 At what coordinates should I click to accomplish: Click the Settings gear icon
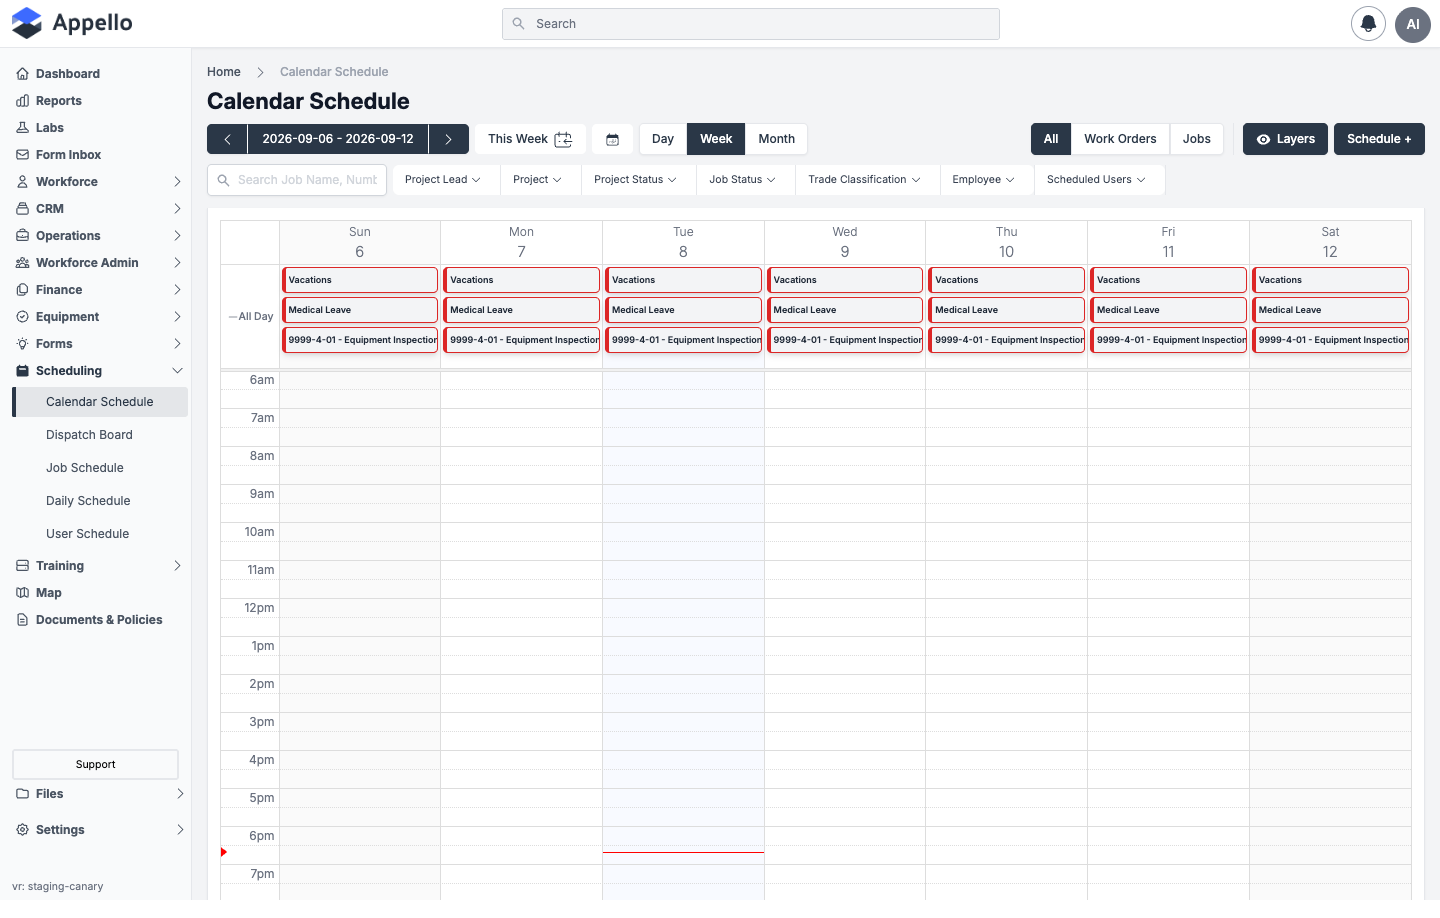point(23,830)
